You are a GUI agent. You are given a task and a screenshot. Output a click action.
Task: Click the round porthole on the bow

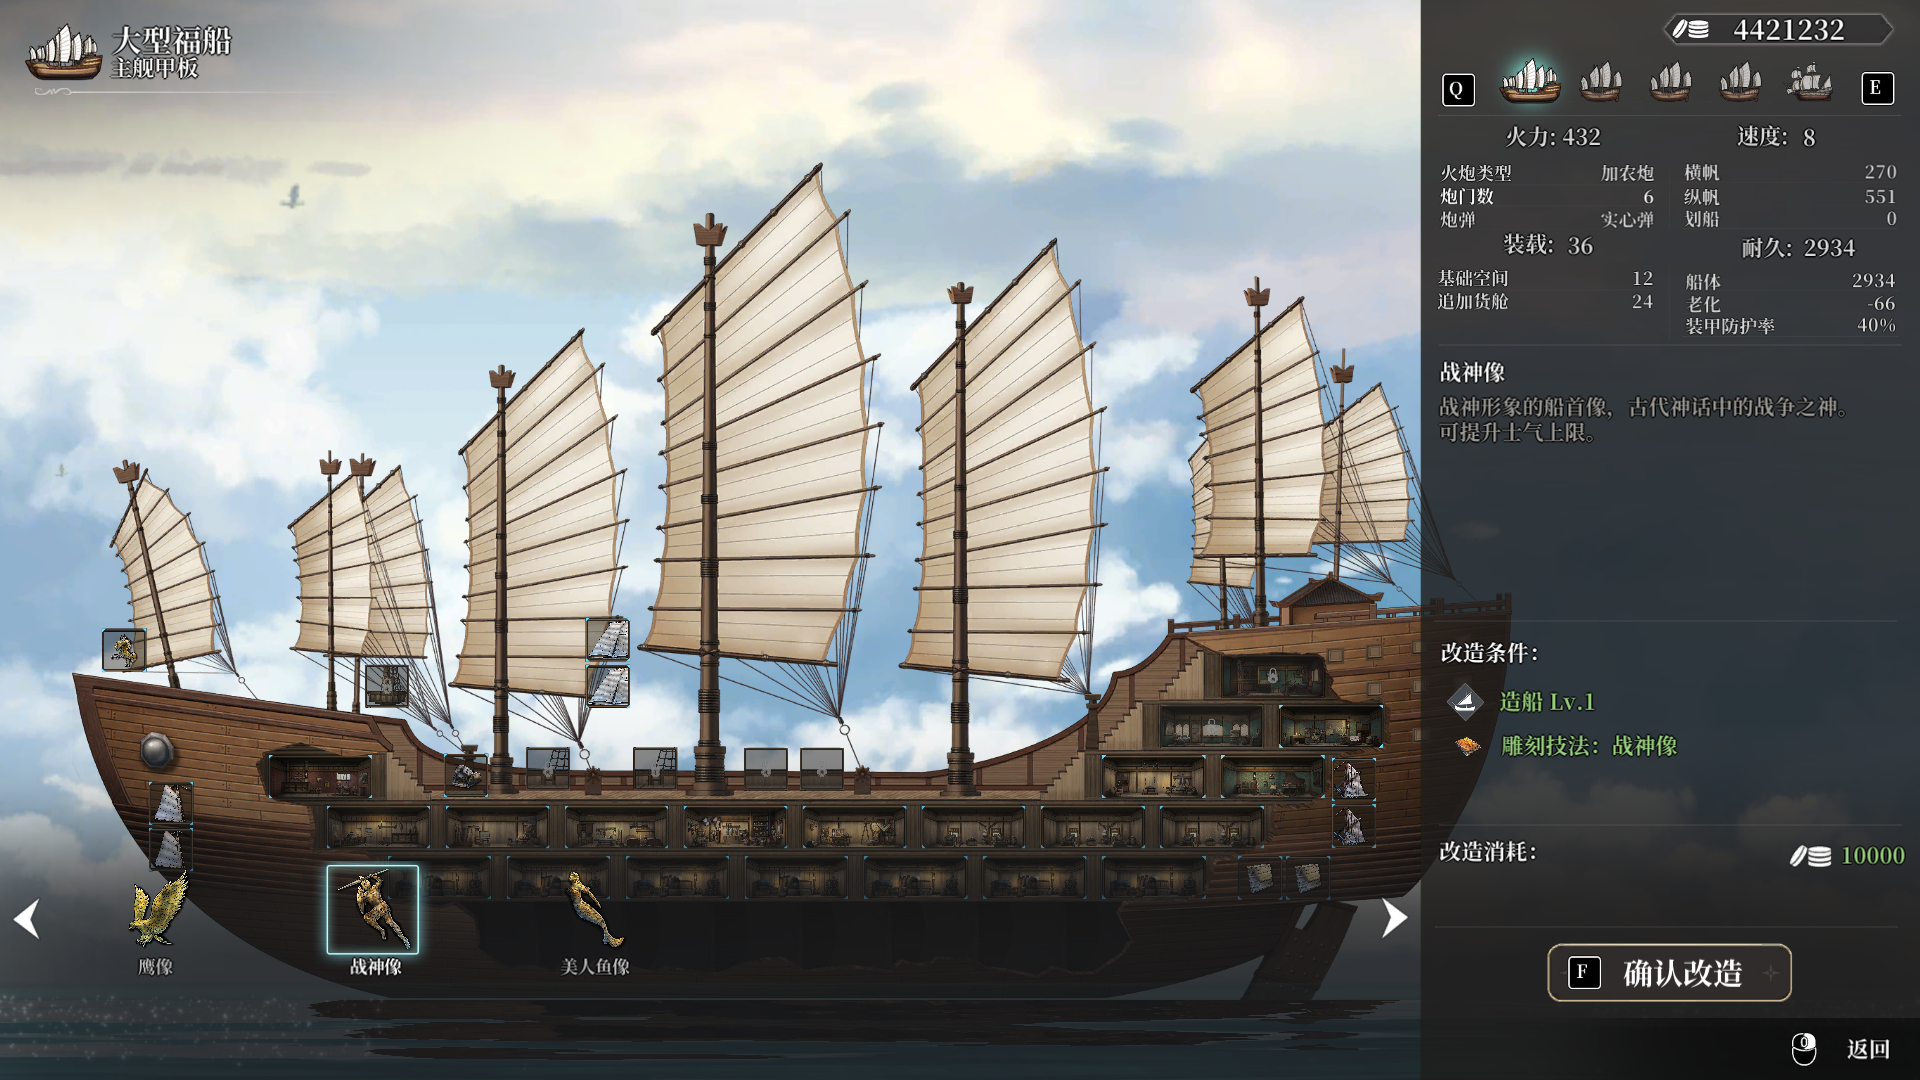(157, 749)
